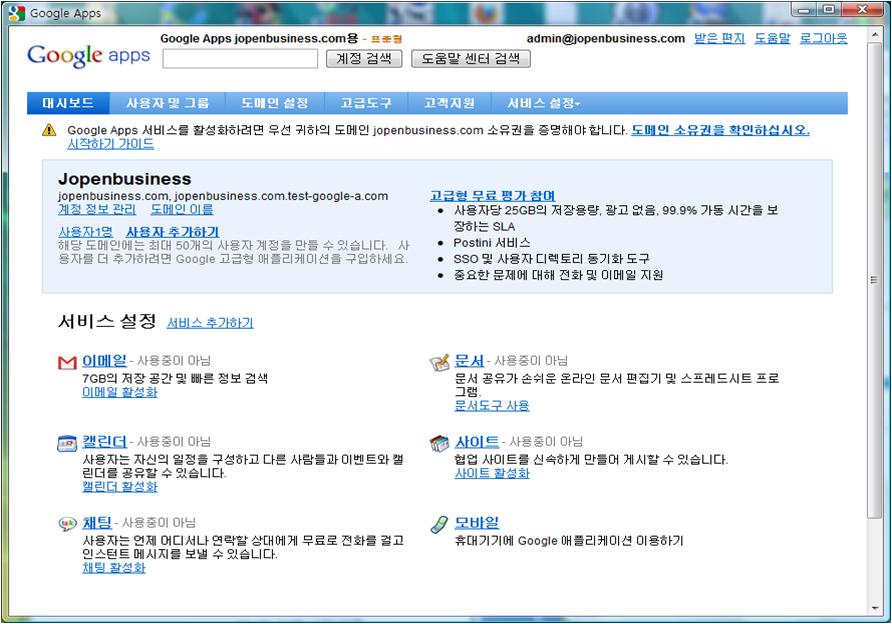This screenshot has width=892, height=624.
Task: Click the Talk chat bubble icon beside 채팅
Action: (x=67, y=524)
